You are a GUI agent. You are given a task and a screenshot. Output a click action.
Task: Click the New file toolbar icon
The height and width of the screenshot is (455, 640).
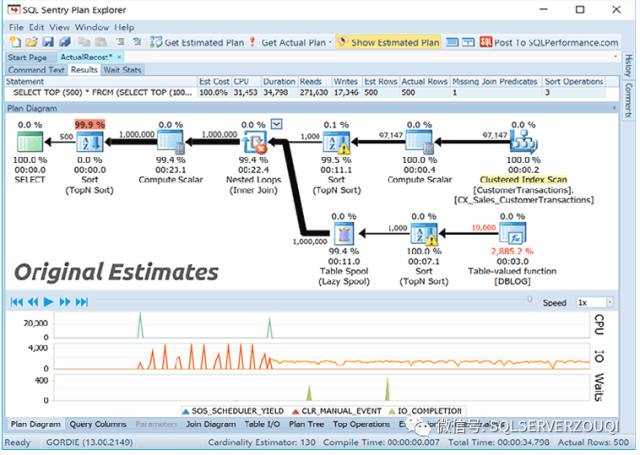(x=15, y=42)
